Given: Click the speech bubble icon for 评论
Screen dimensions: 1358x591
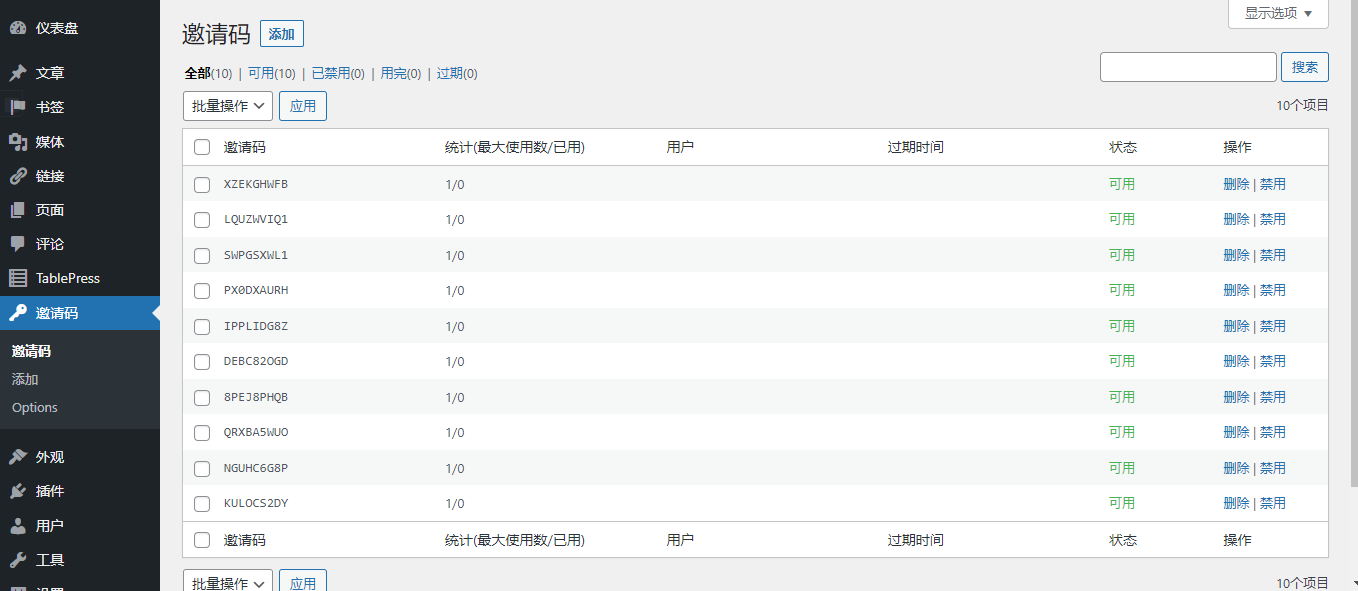Looking at the screenshot, I should (x=18, y=244).
